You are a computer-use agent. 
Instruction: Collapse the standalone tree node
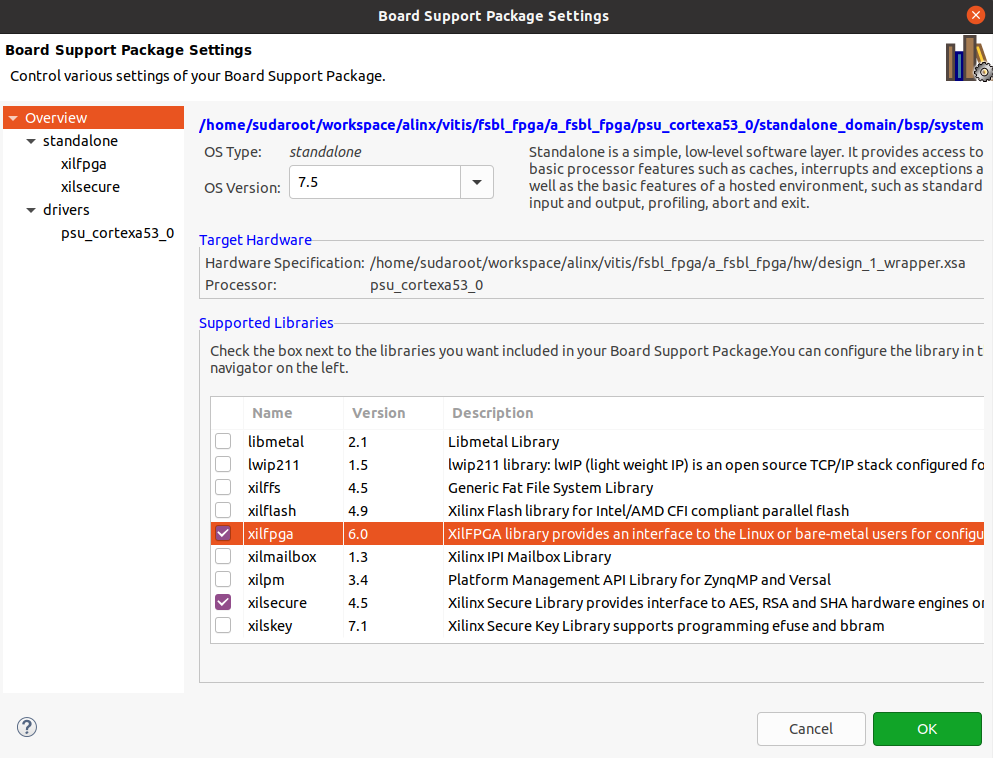click(30, 140)
